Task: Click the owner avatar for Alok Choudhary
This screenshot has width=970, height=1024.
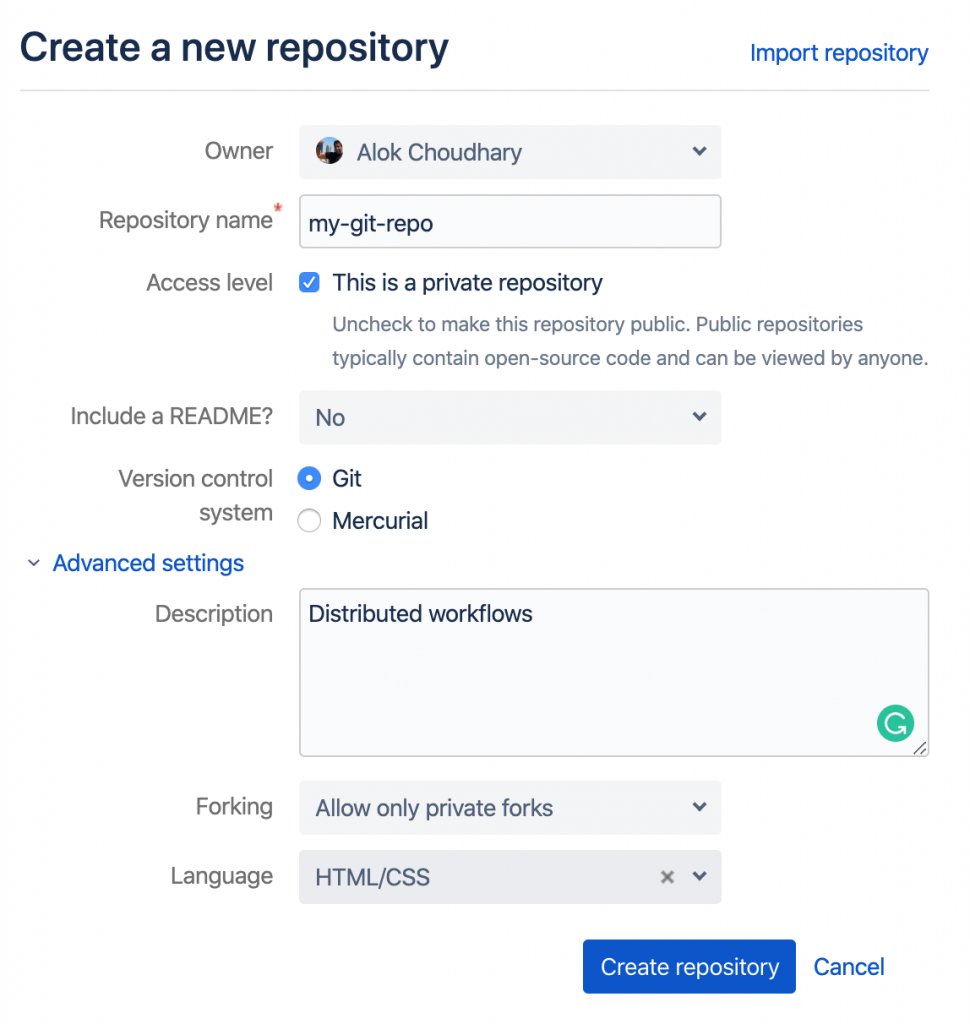Action: pyautogui.click(x=329, y=152)
